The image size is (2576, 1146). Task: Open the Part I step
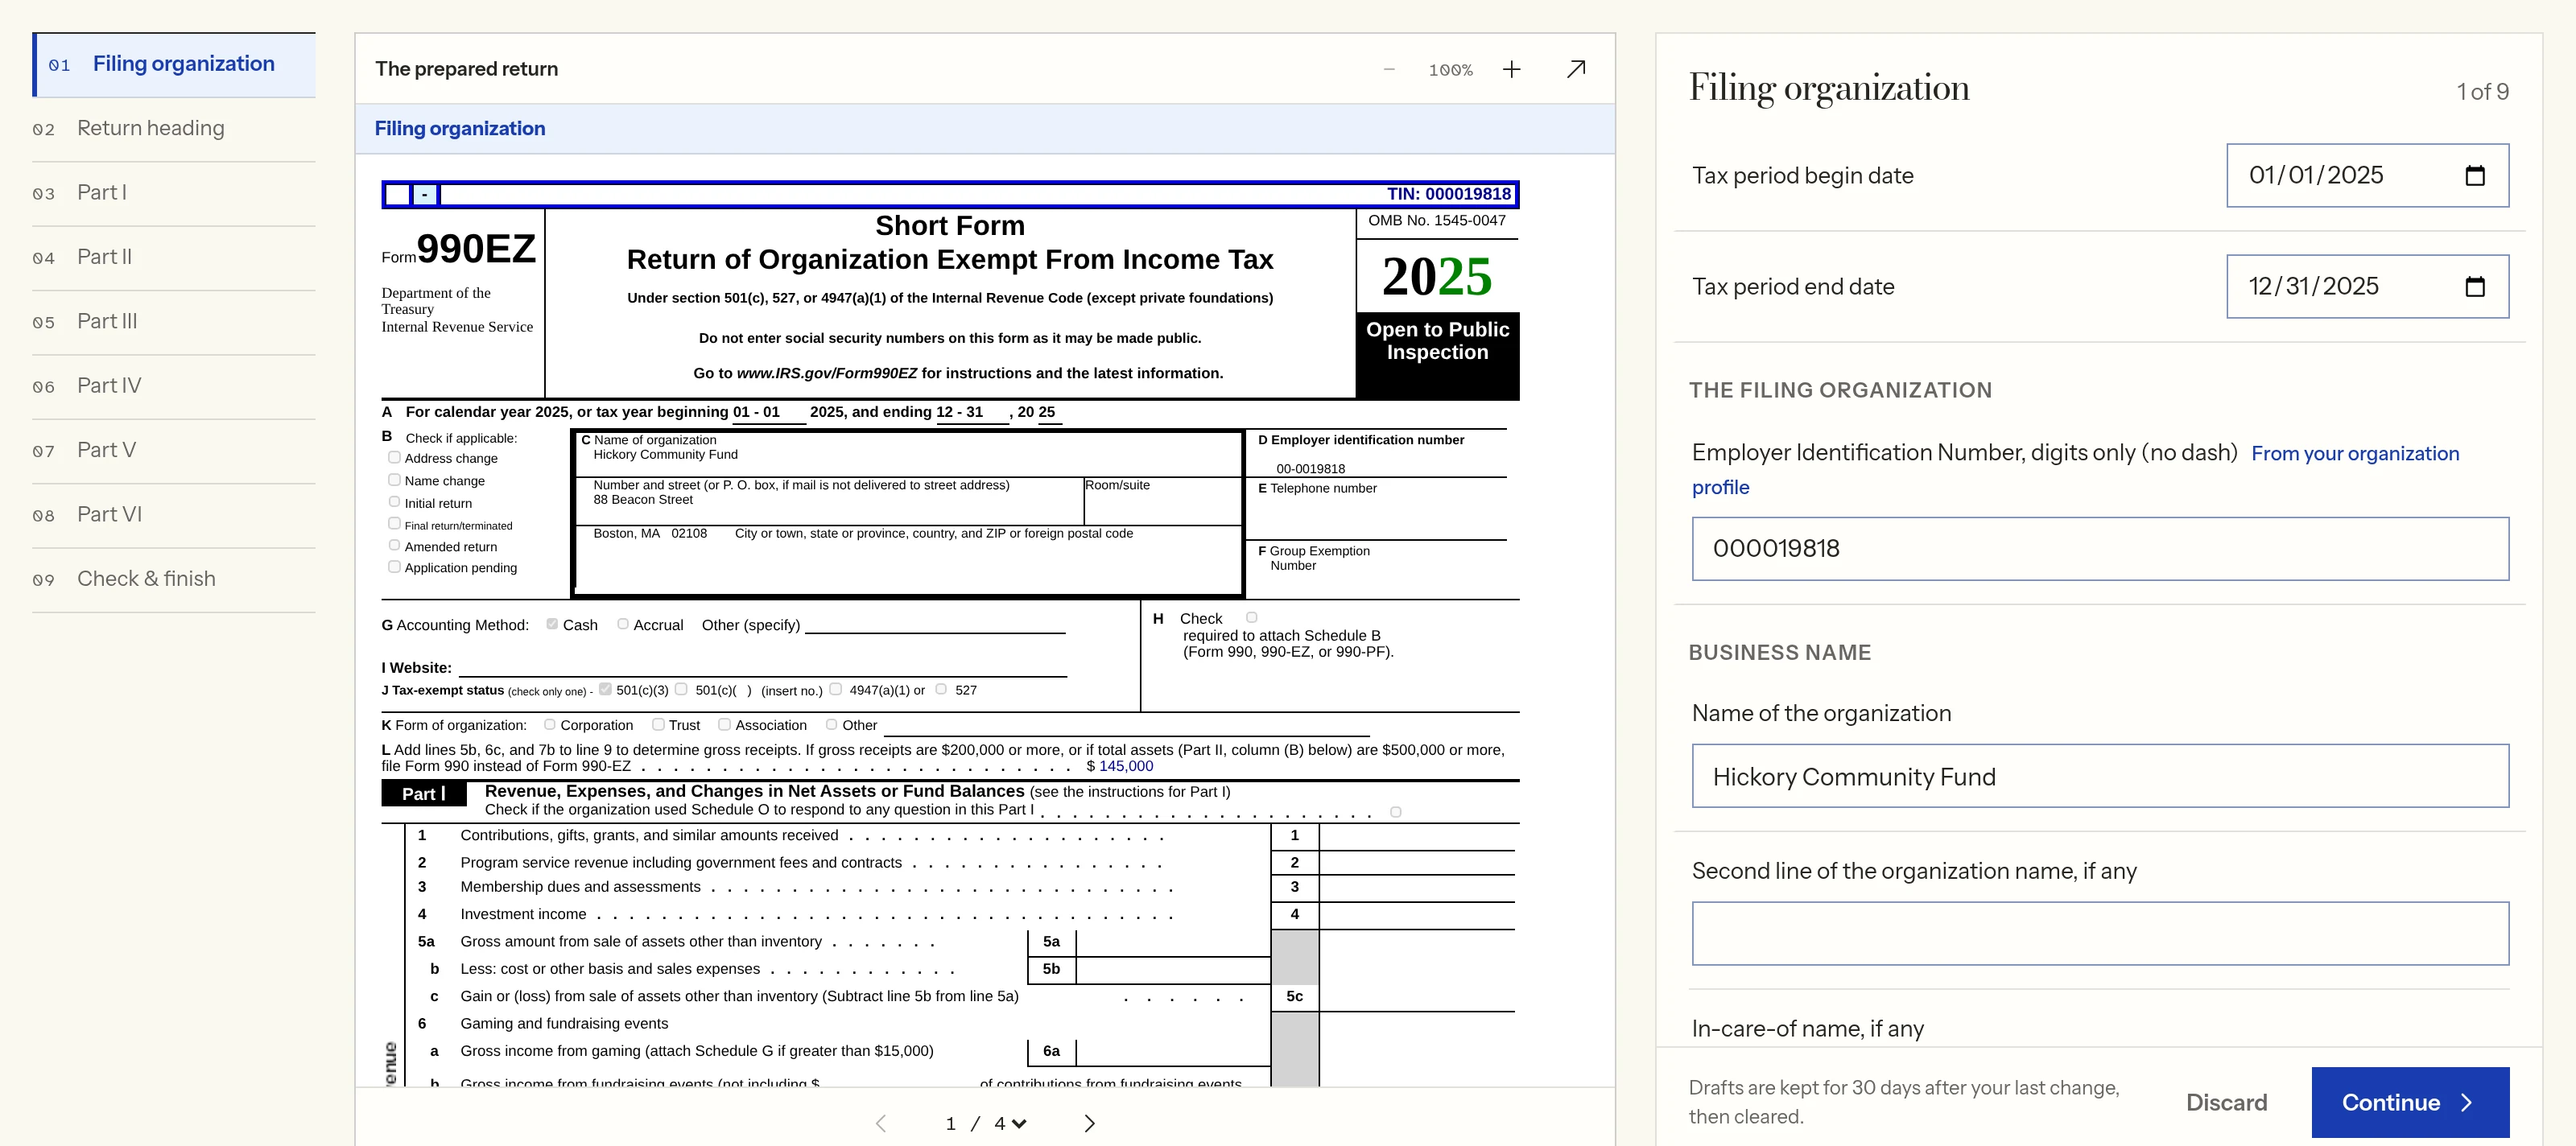coord(174,193)
